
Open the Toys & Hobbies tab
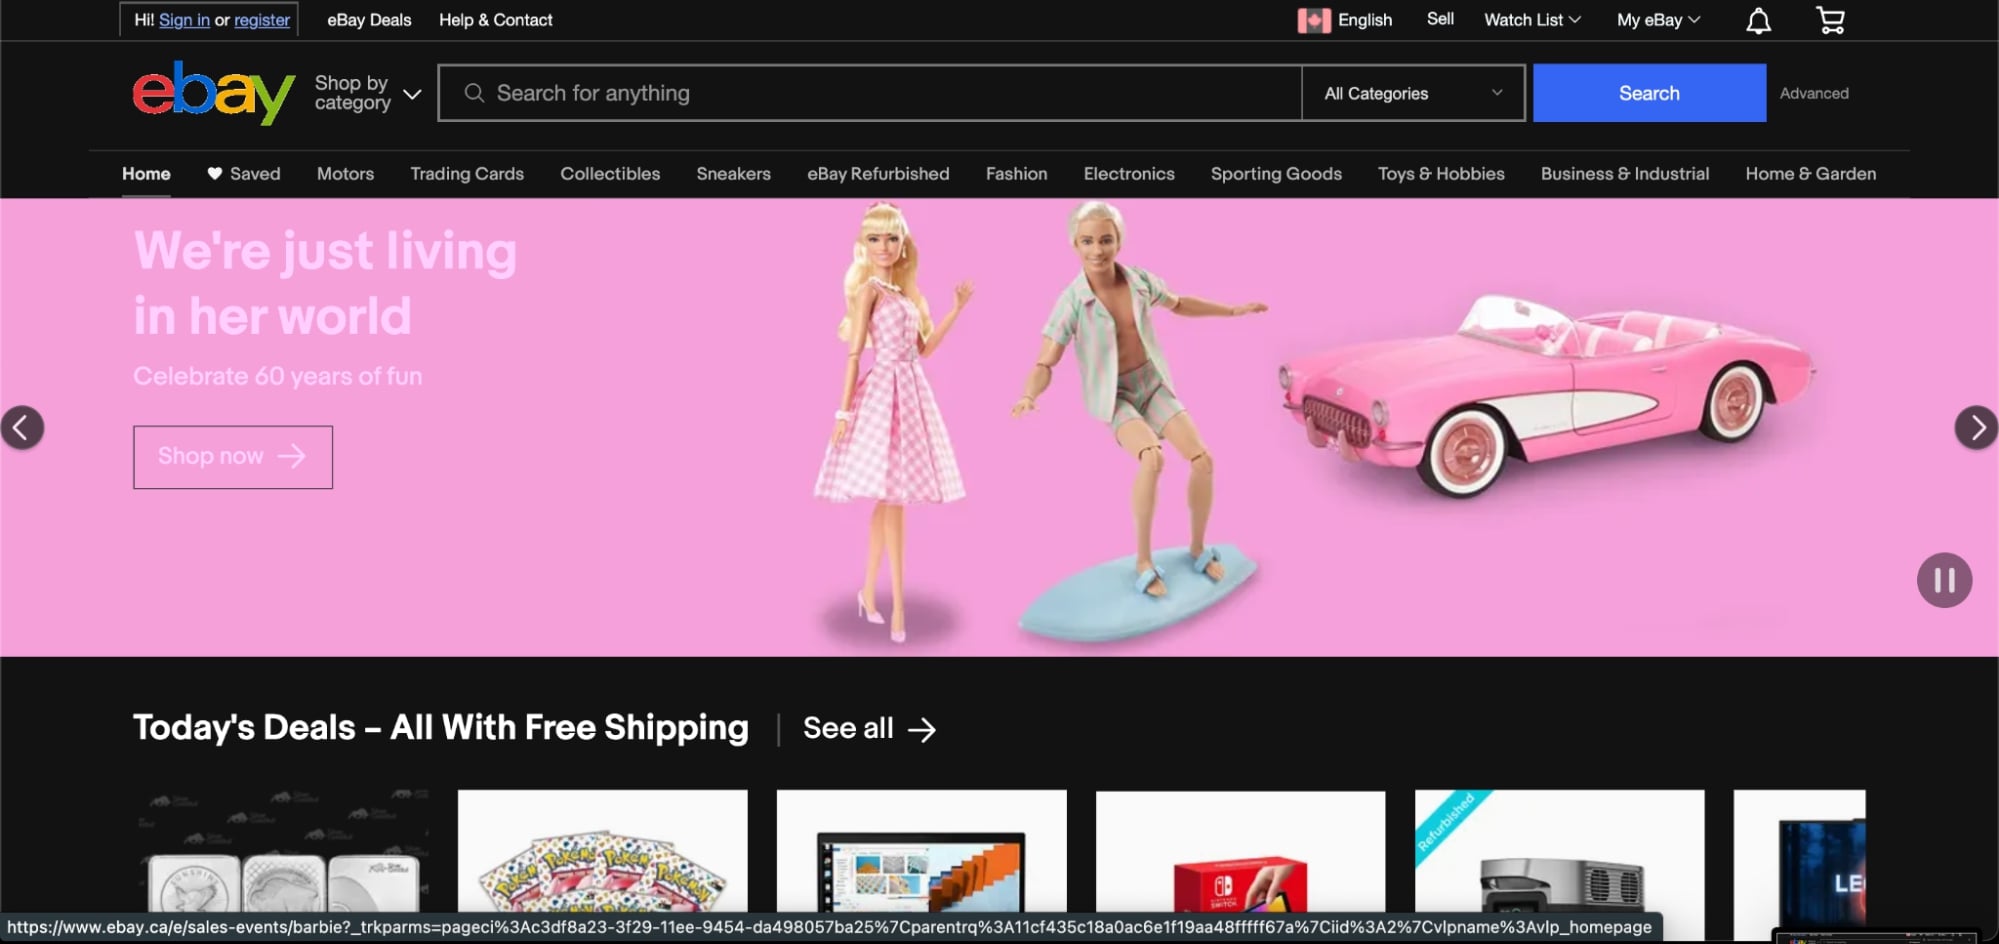[x=1441, y=174]
